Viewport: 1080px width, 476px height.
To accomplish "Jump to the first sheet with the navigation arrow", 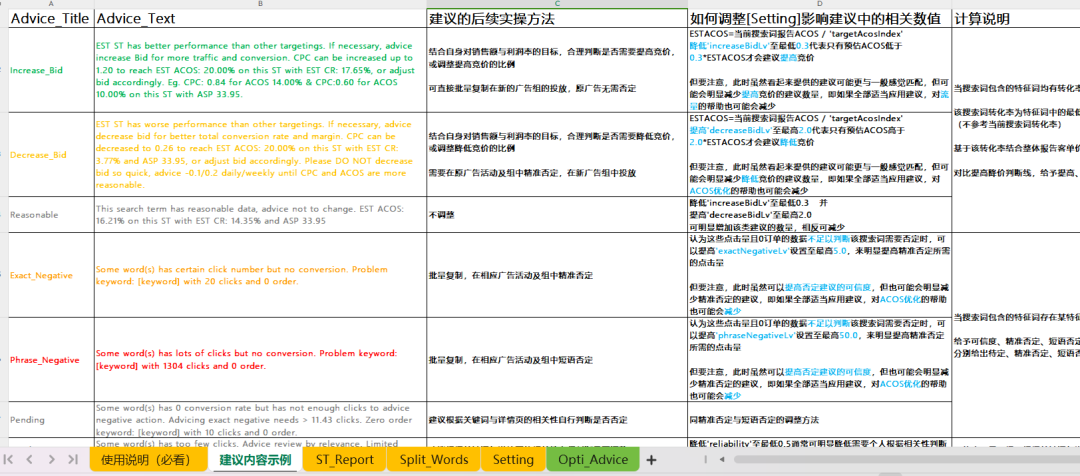I will (x=9, y=459).
